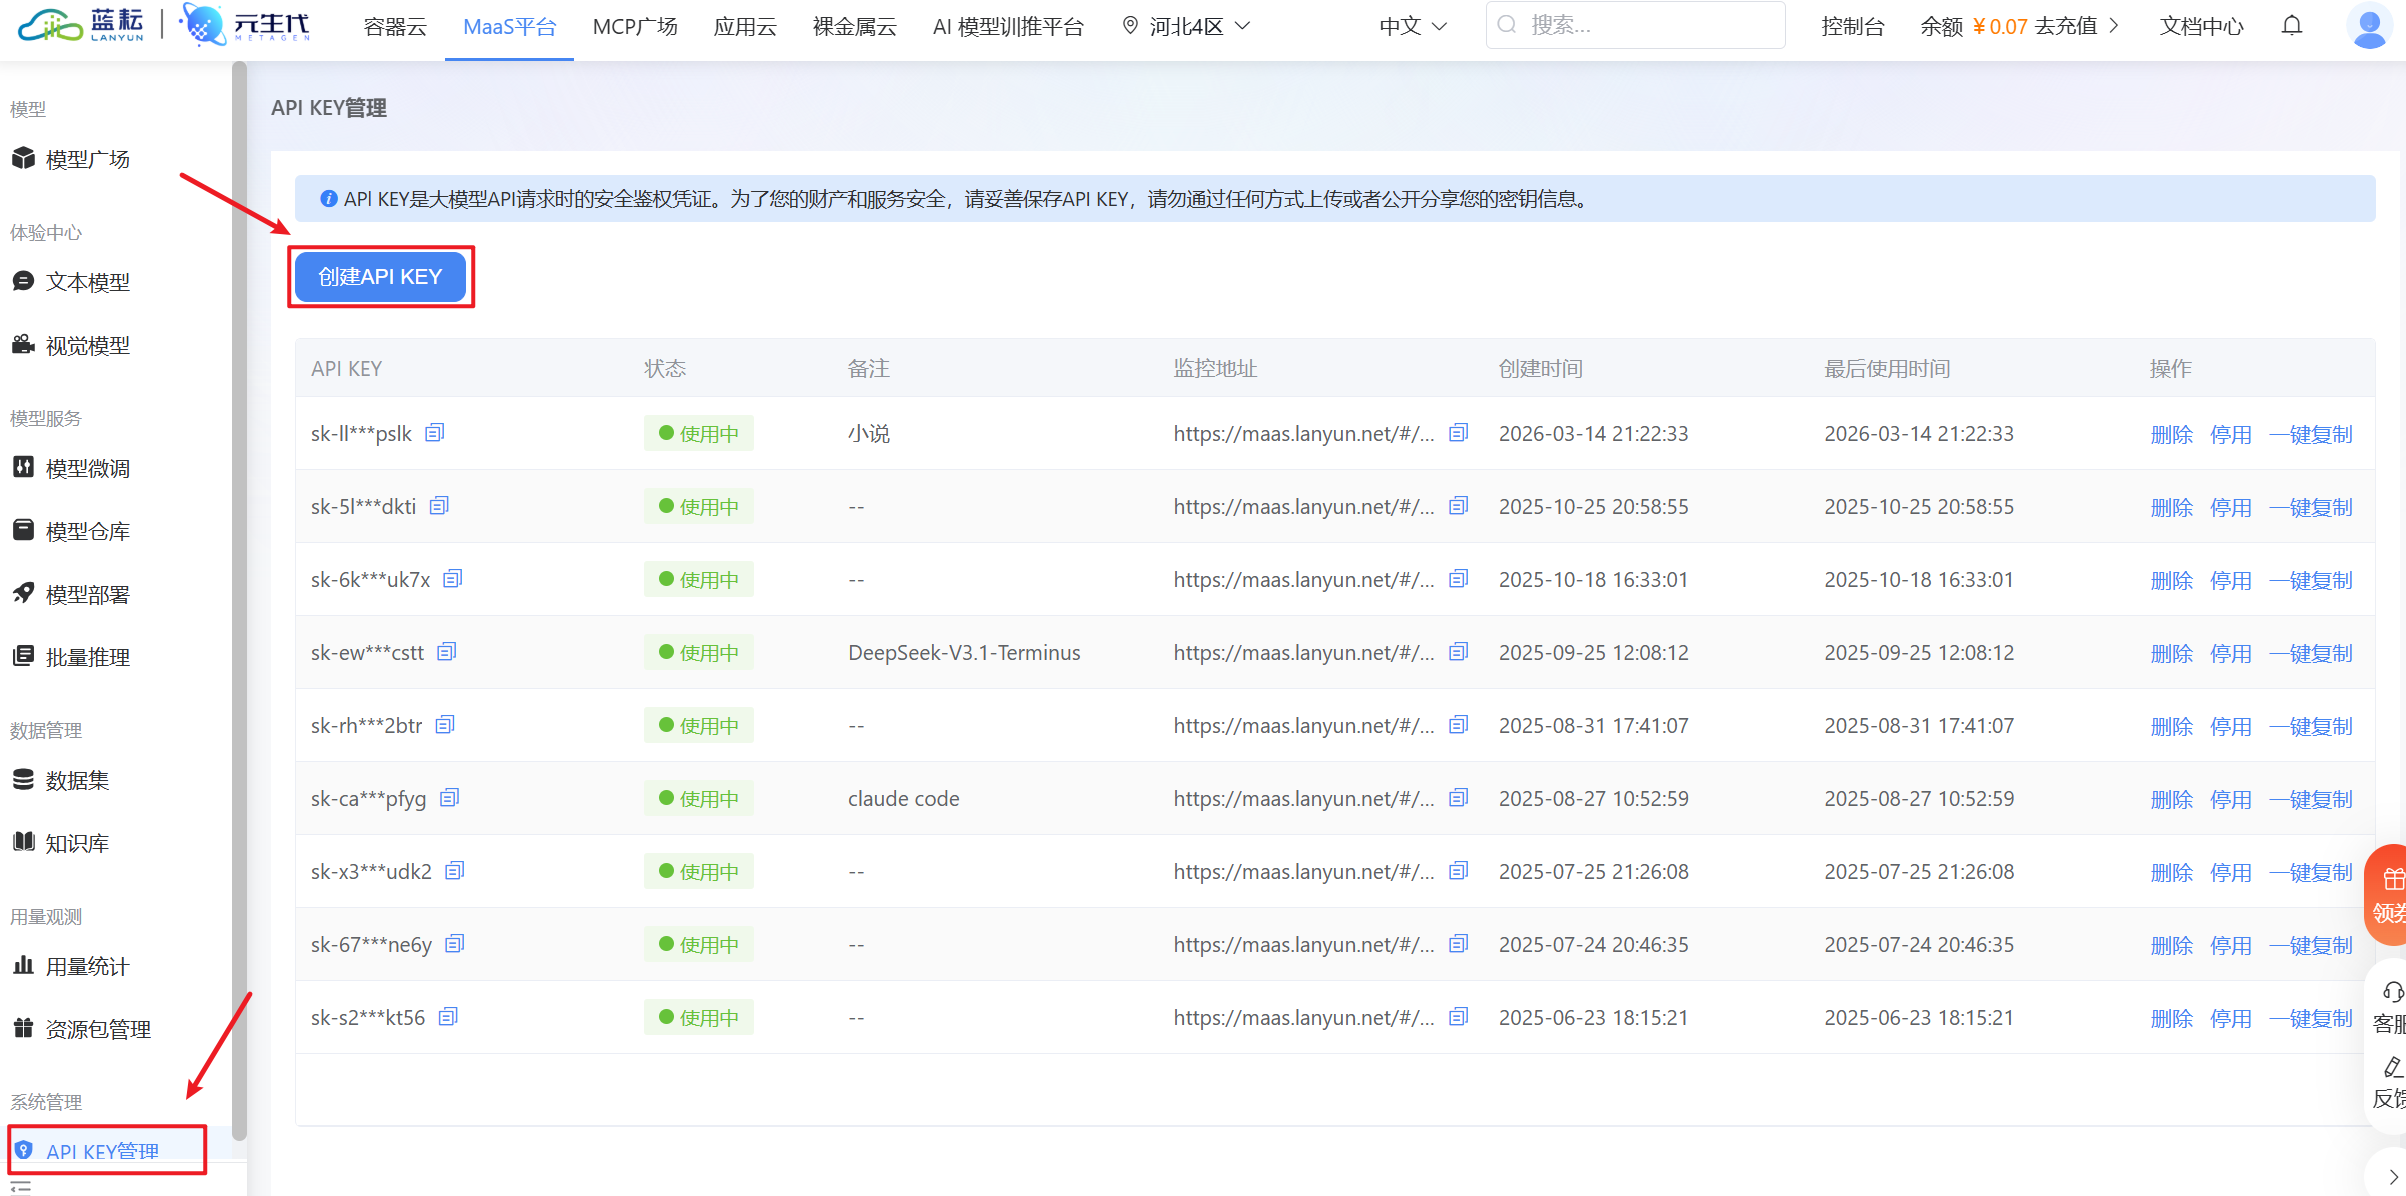Open 用量统计 in the sidebar
The image size is (2406, 1196).
(x=86, y=966)
